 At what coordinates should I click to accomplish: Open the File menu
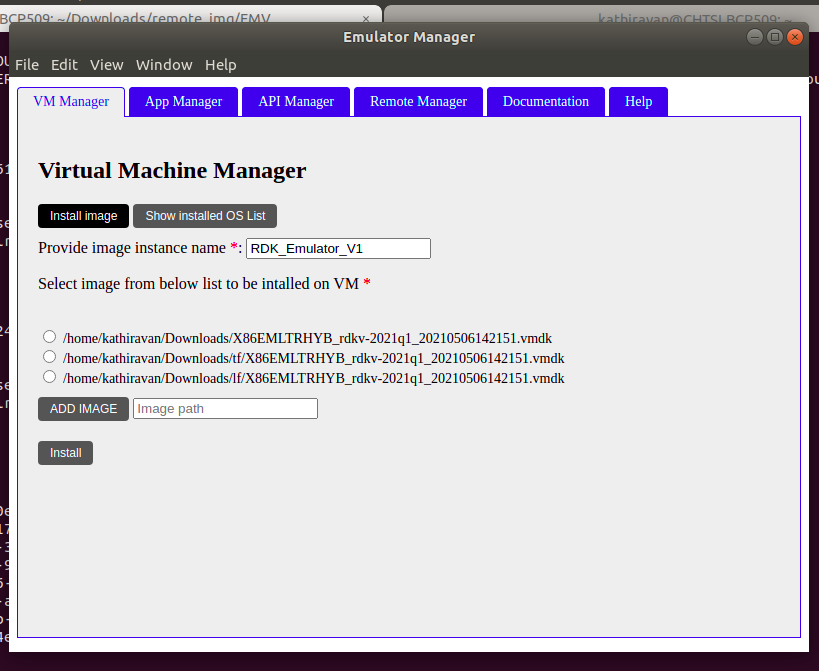click(27, 65)
